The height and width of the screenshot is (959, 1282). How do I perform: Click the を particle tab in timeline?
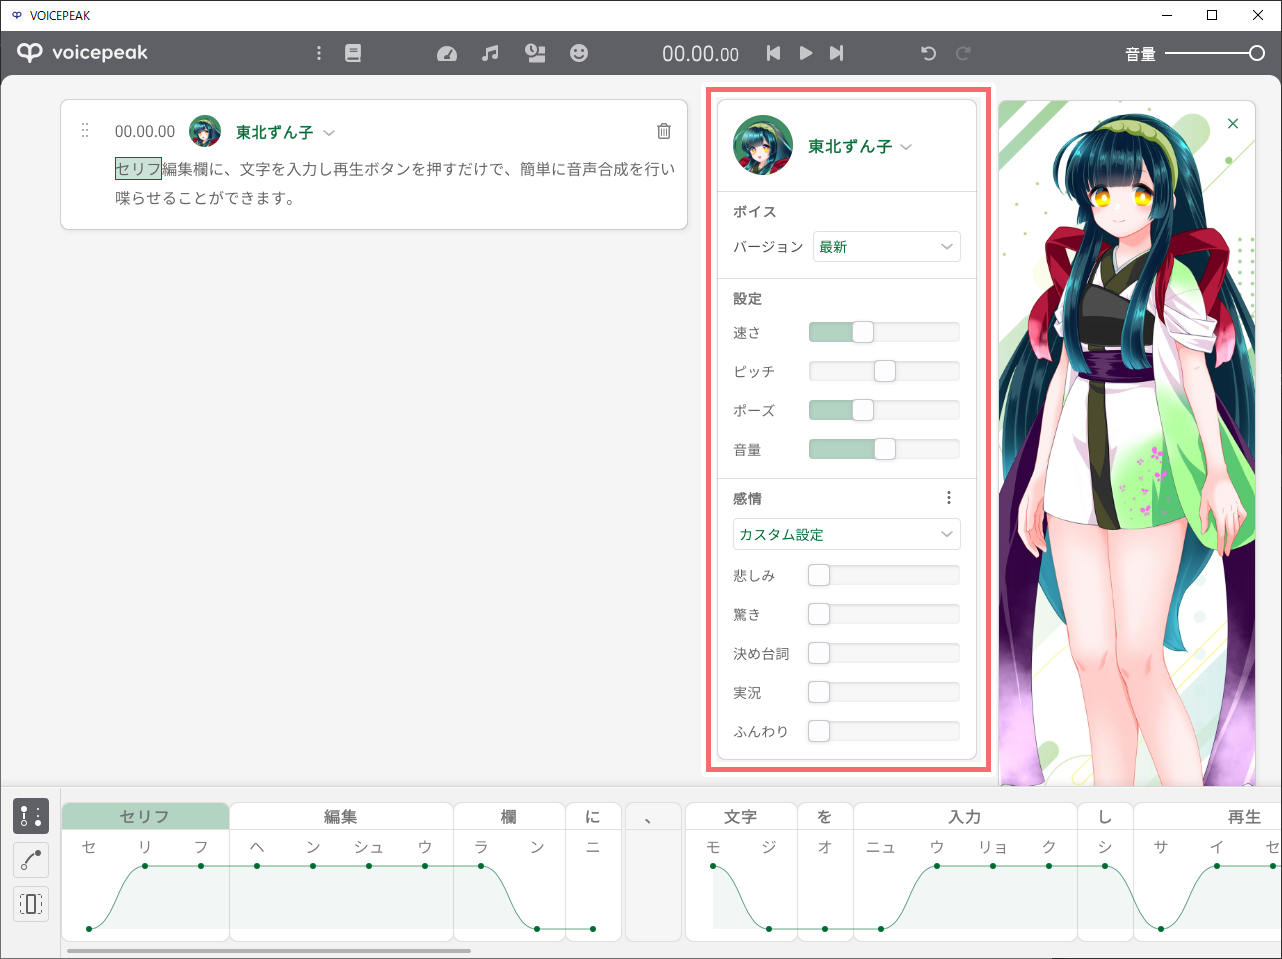click(825, 816)
